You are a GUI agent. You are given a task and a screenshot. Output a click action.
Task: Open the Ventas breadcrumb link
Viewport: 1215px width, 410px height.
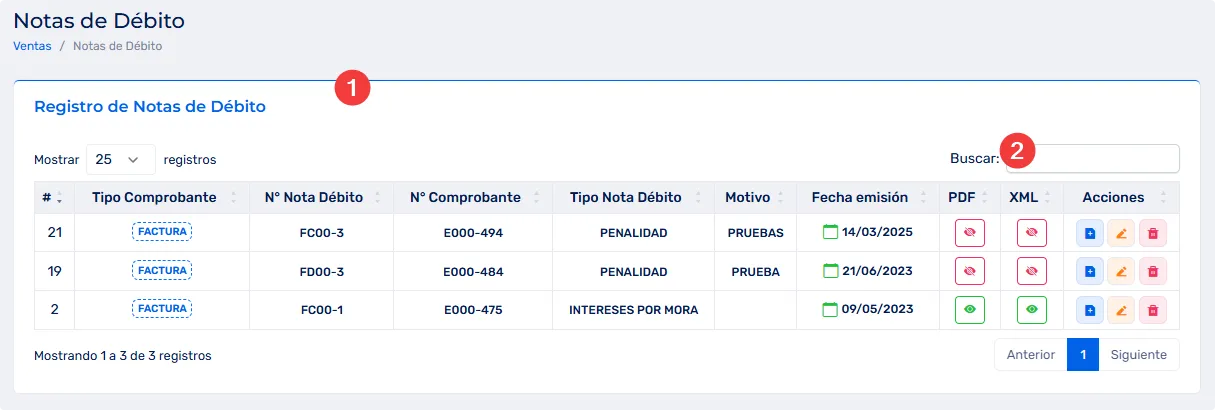pos(32,46)
